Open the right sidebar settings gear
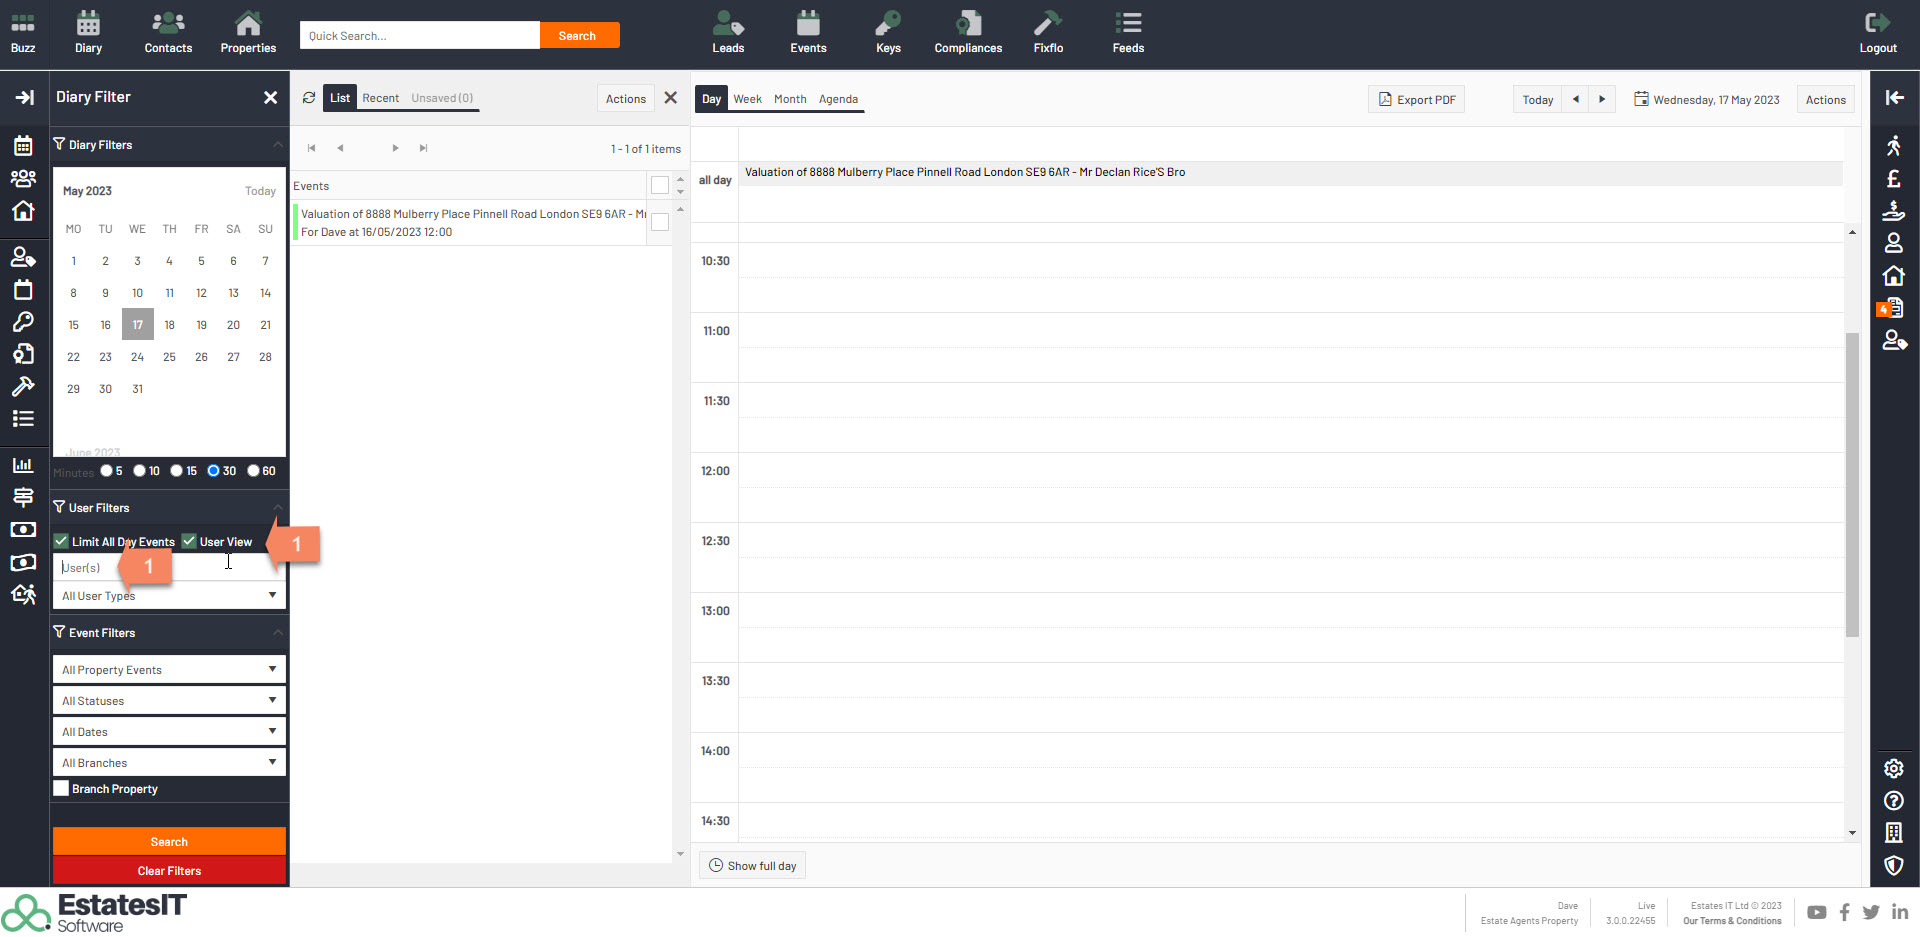Image resolution: width=1920 pixels, height=937 pixels. tap(1893, 768)
